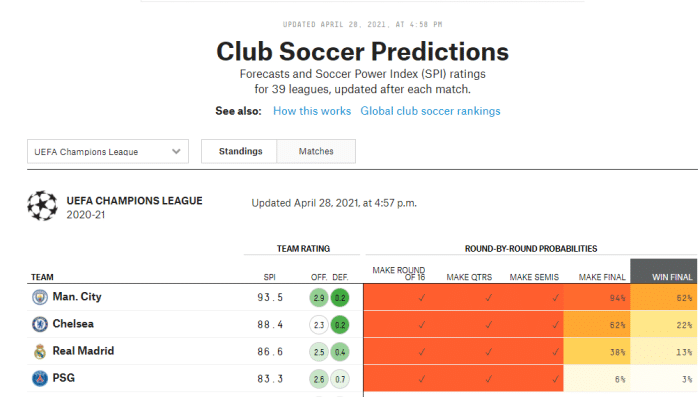
Task: Click the PSG club crest icon
Action: click(x=40, y=379)
